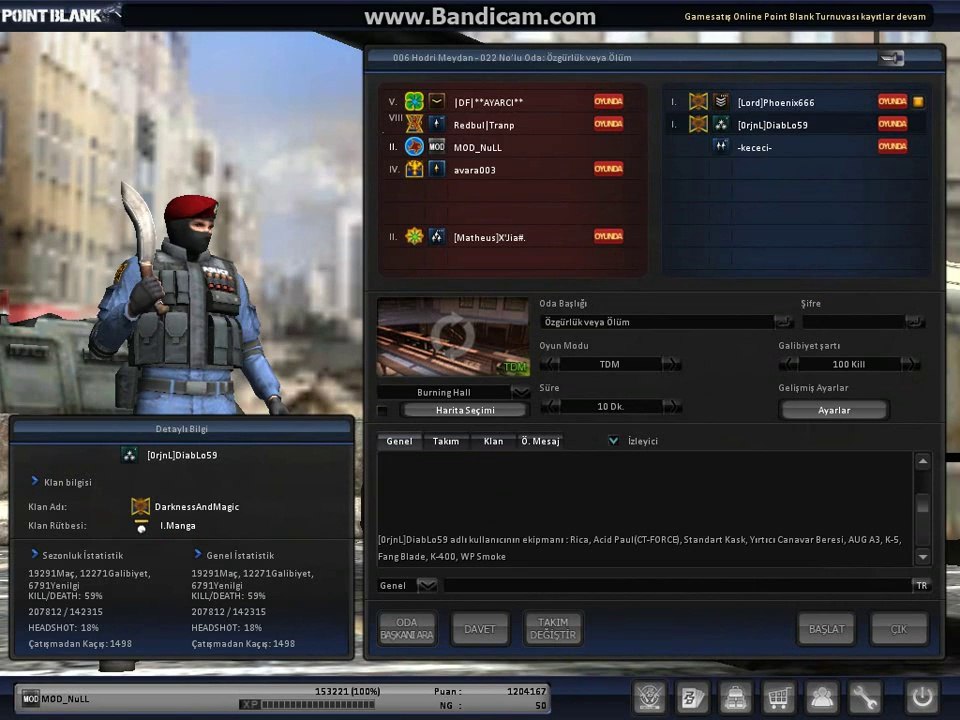Click Harita Seçimi button
This screenshot has height=720, width=960.
tap(465, 410)
